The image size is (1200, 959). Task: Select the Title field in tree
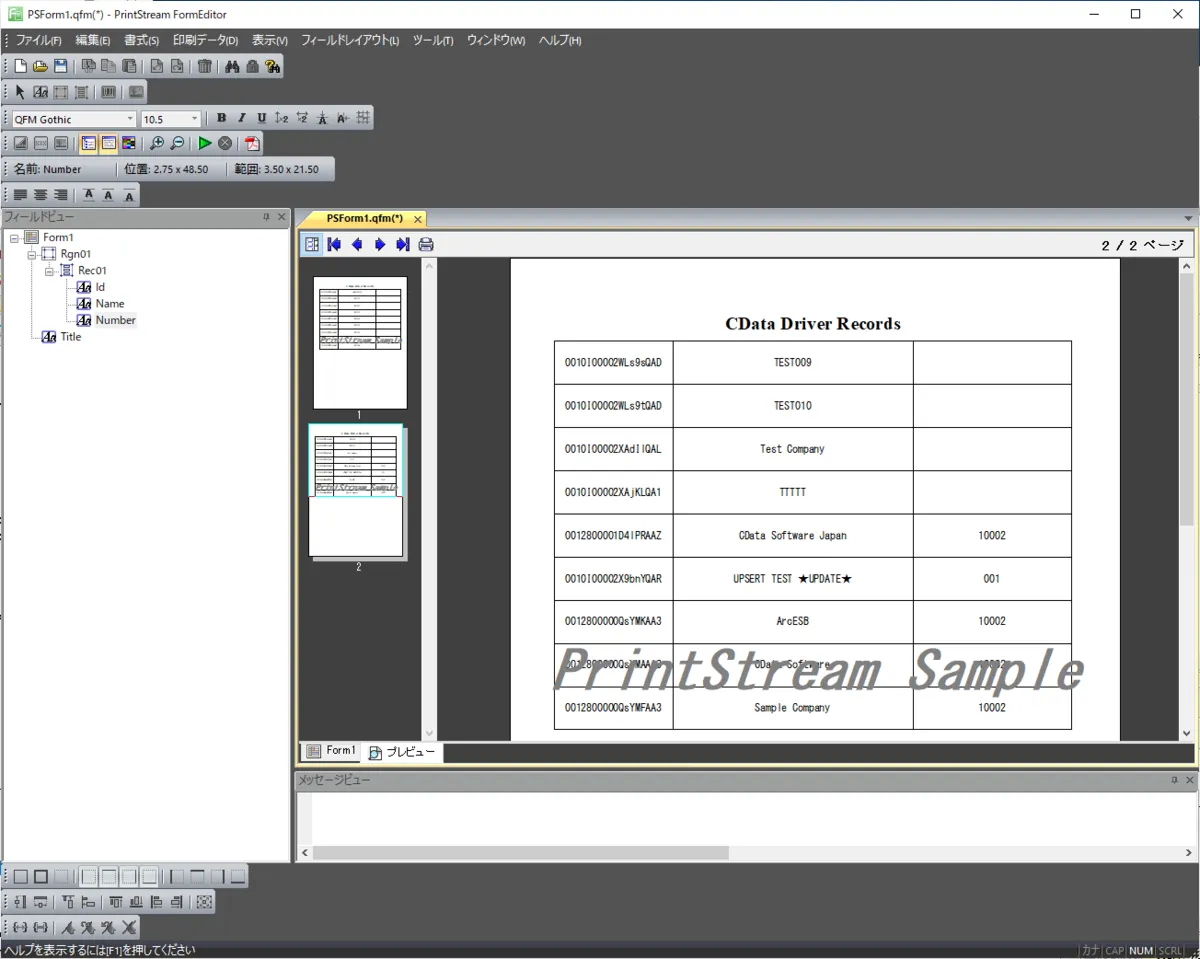[x=71, y=337]
